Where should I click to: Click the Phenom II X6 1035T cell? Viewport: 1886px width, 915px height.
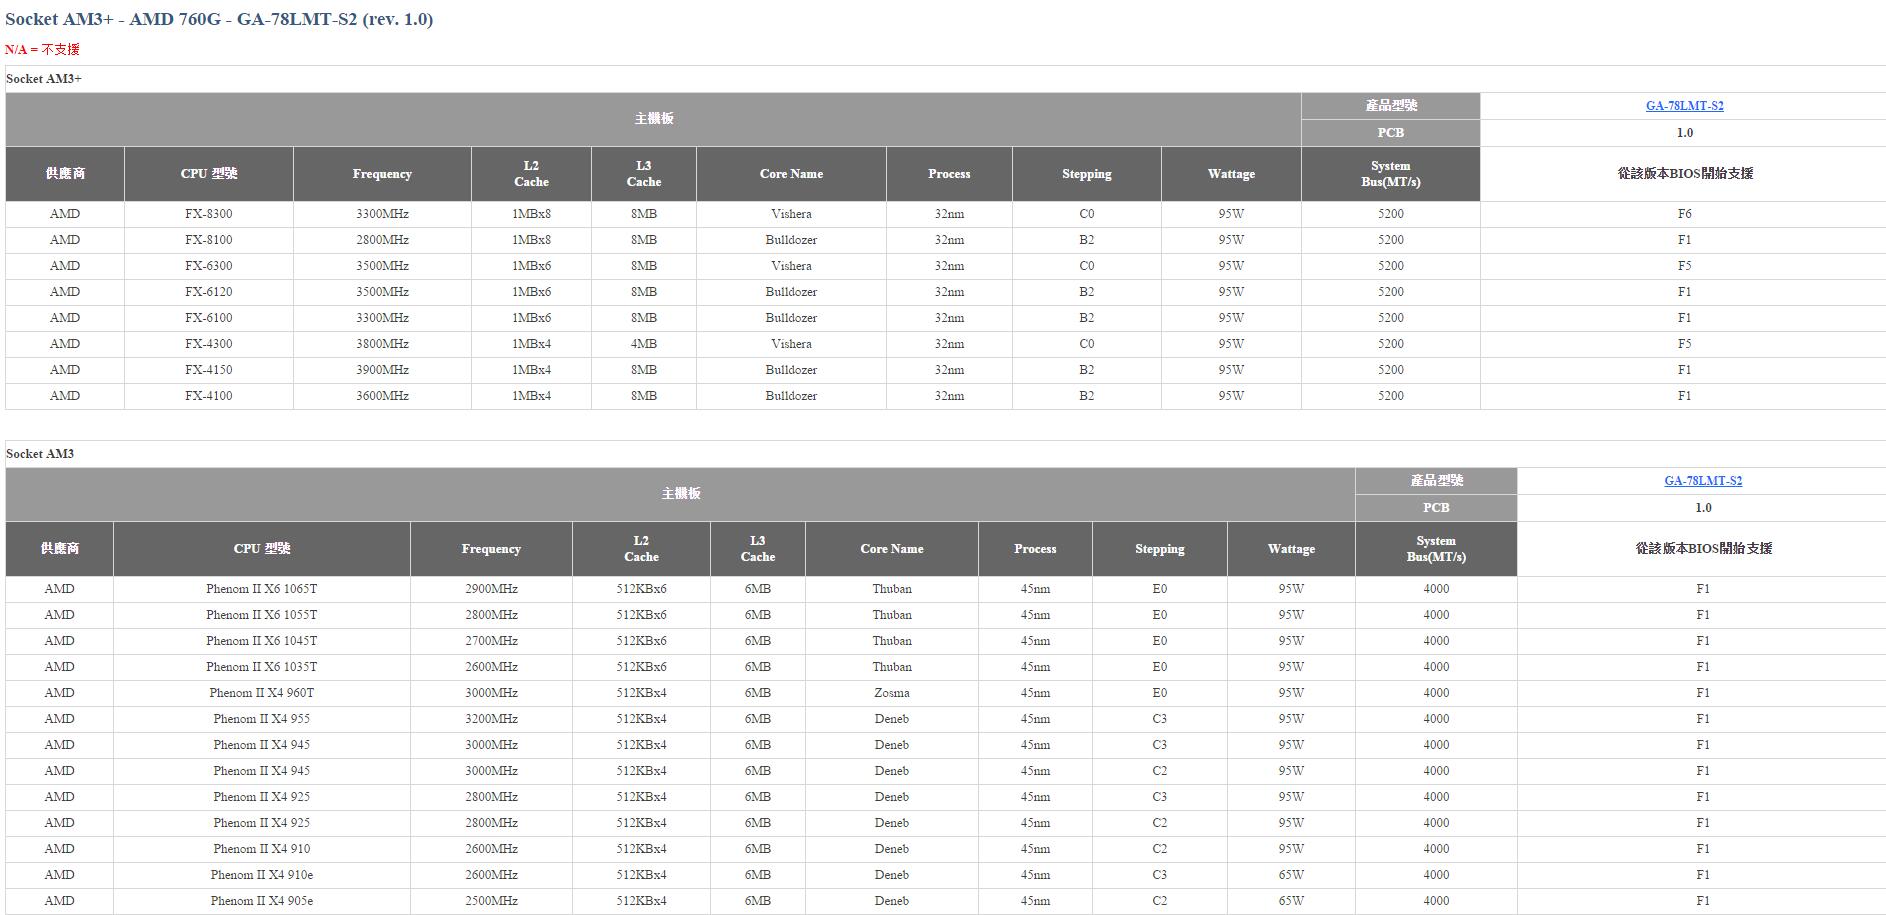click(262, 667)
